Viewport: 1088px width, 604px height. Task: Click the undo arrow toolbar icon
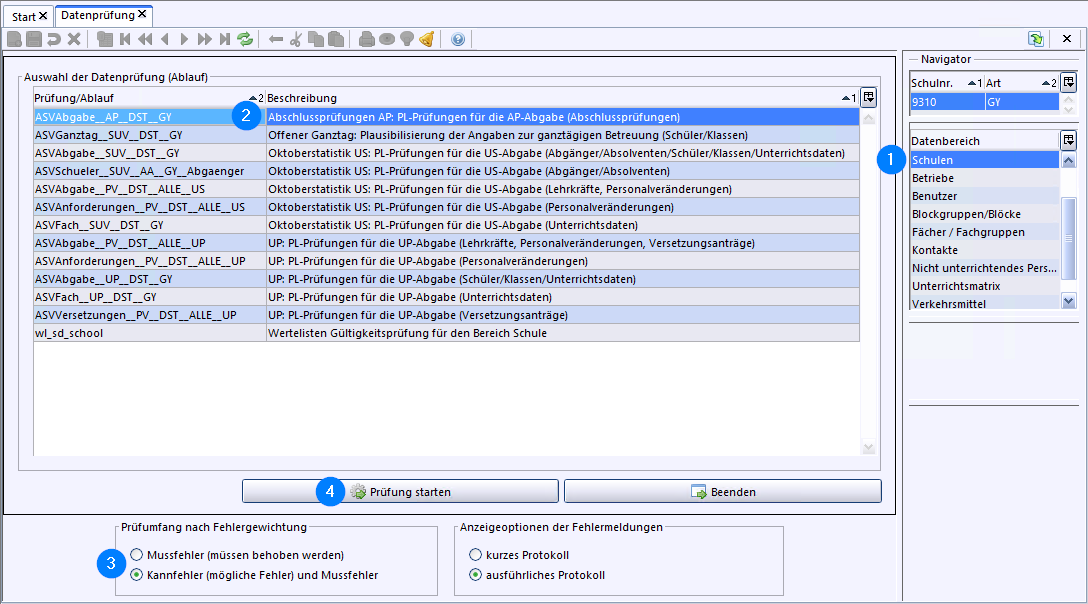53,39
